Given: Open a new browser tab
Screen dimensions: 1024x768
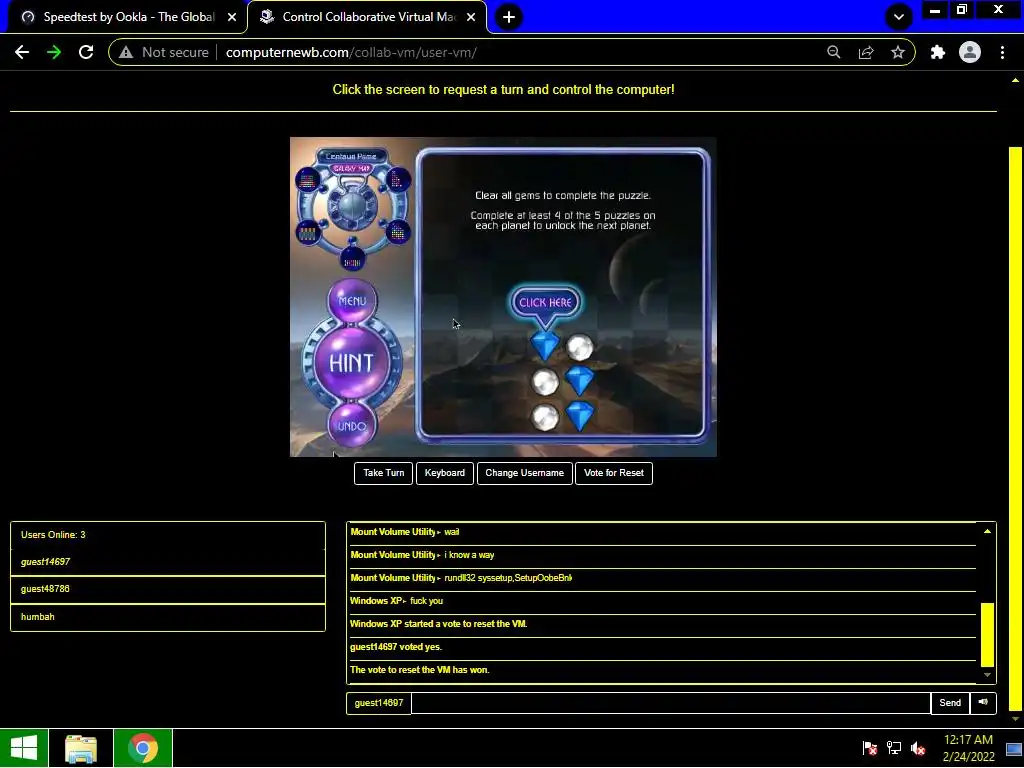Looking at the screenshot, I should coord(509,17).
